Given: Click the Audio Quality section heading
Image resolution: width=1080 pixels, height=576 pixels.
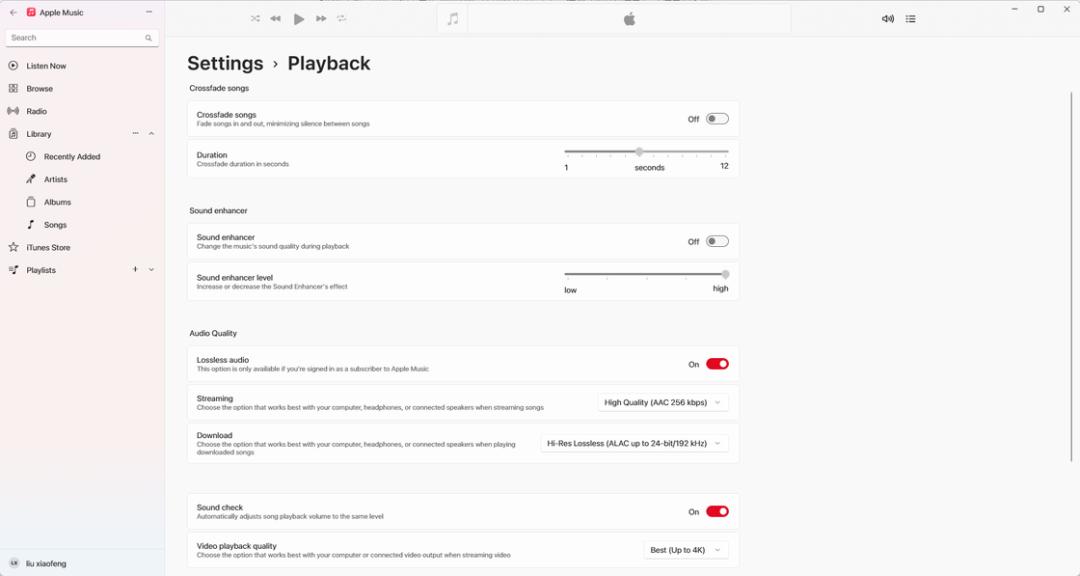Looking at the screenshot, I should 213,333.
